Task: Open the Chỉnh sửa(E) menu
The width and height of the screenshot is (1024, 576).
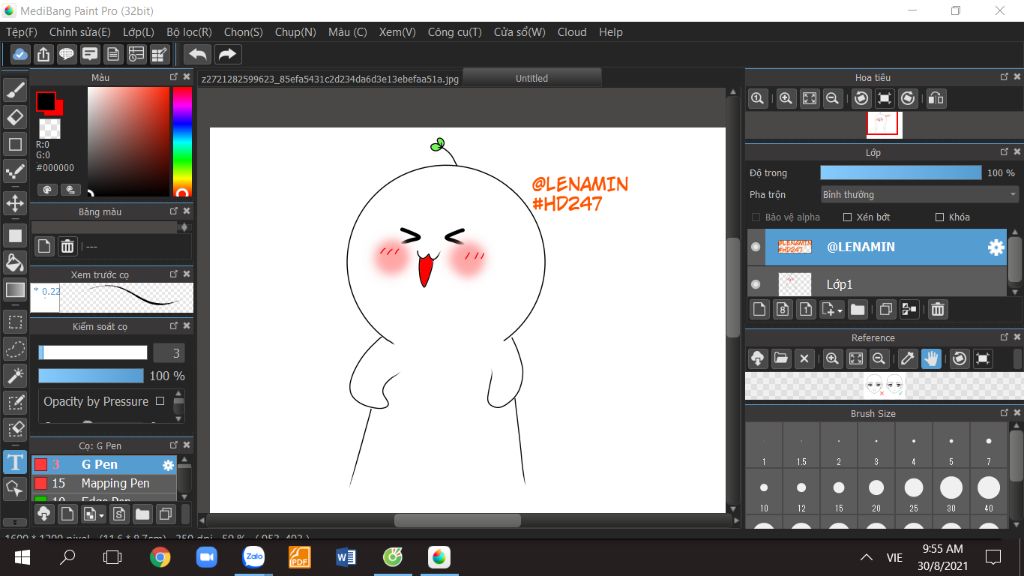Action: 80,32
